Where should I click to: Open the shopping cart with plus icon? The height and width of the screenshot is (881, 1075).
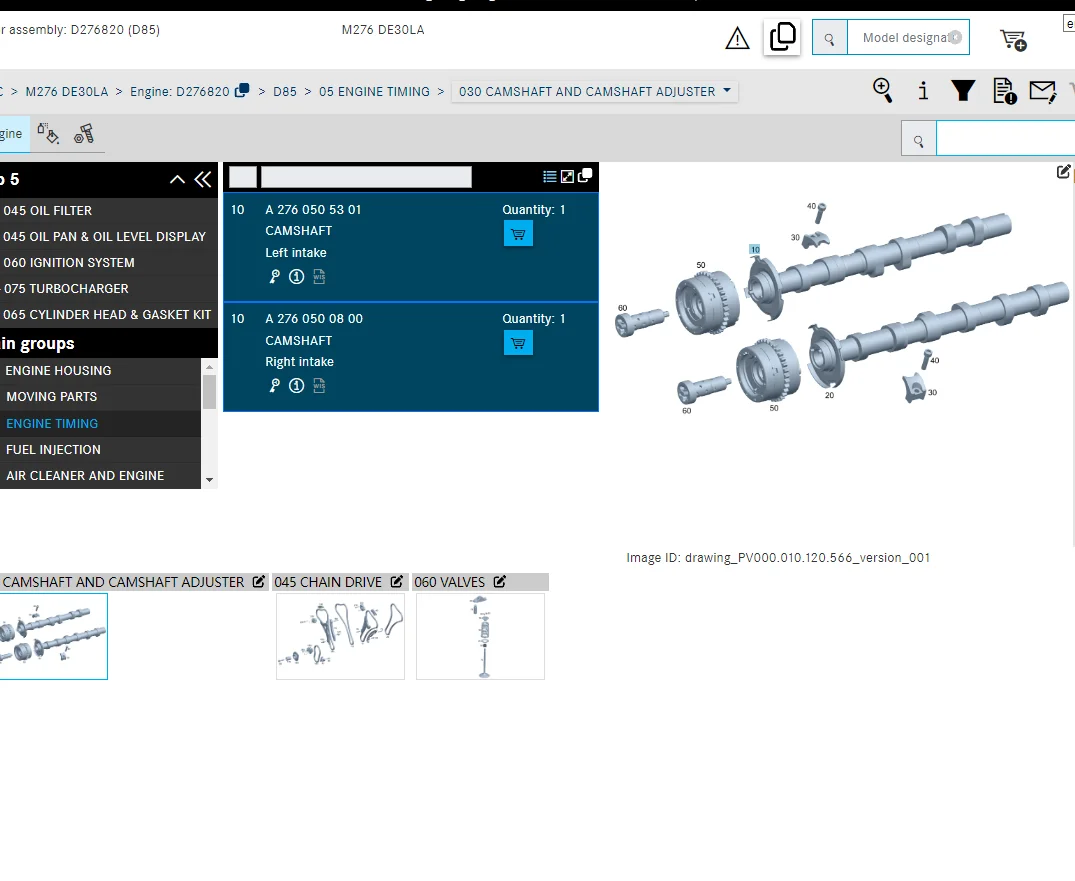click(x=1013, y=40)
